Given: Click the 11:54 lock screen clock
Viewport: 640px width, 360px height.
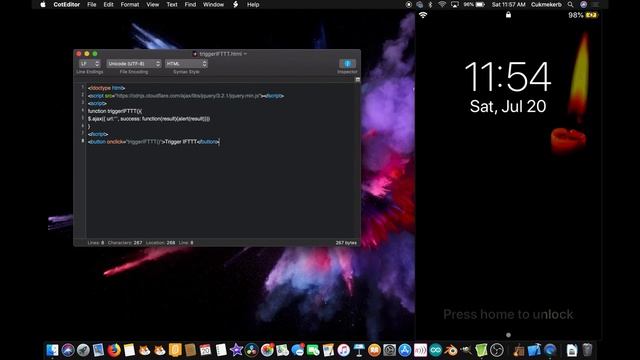Looking at the screenshot, I should click(x=508, y=77).
